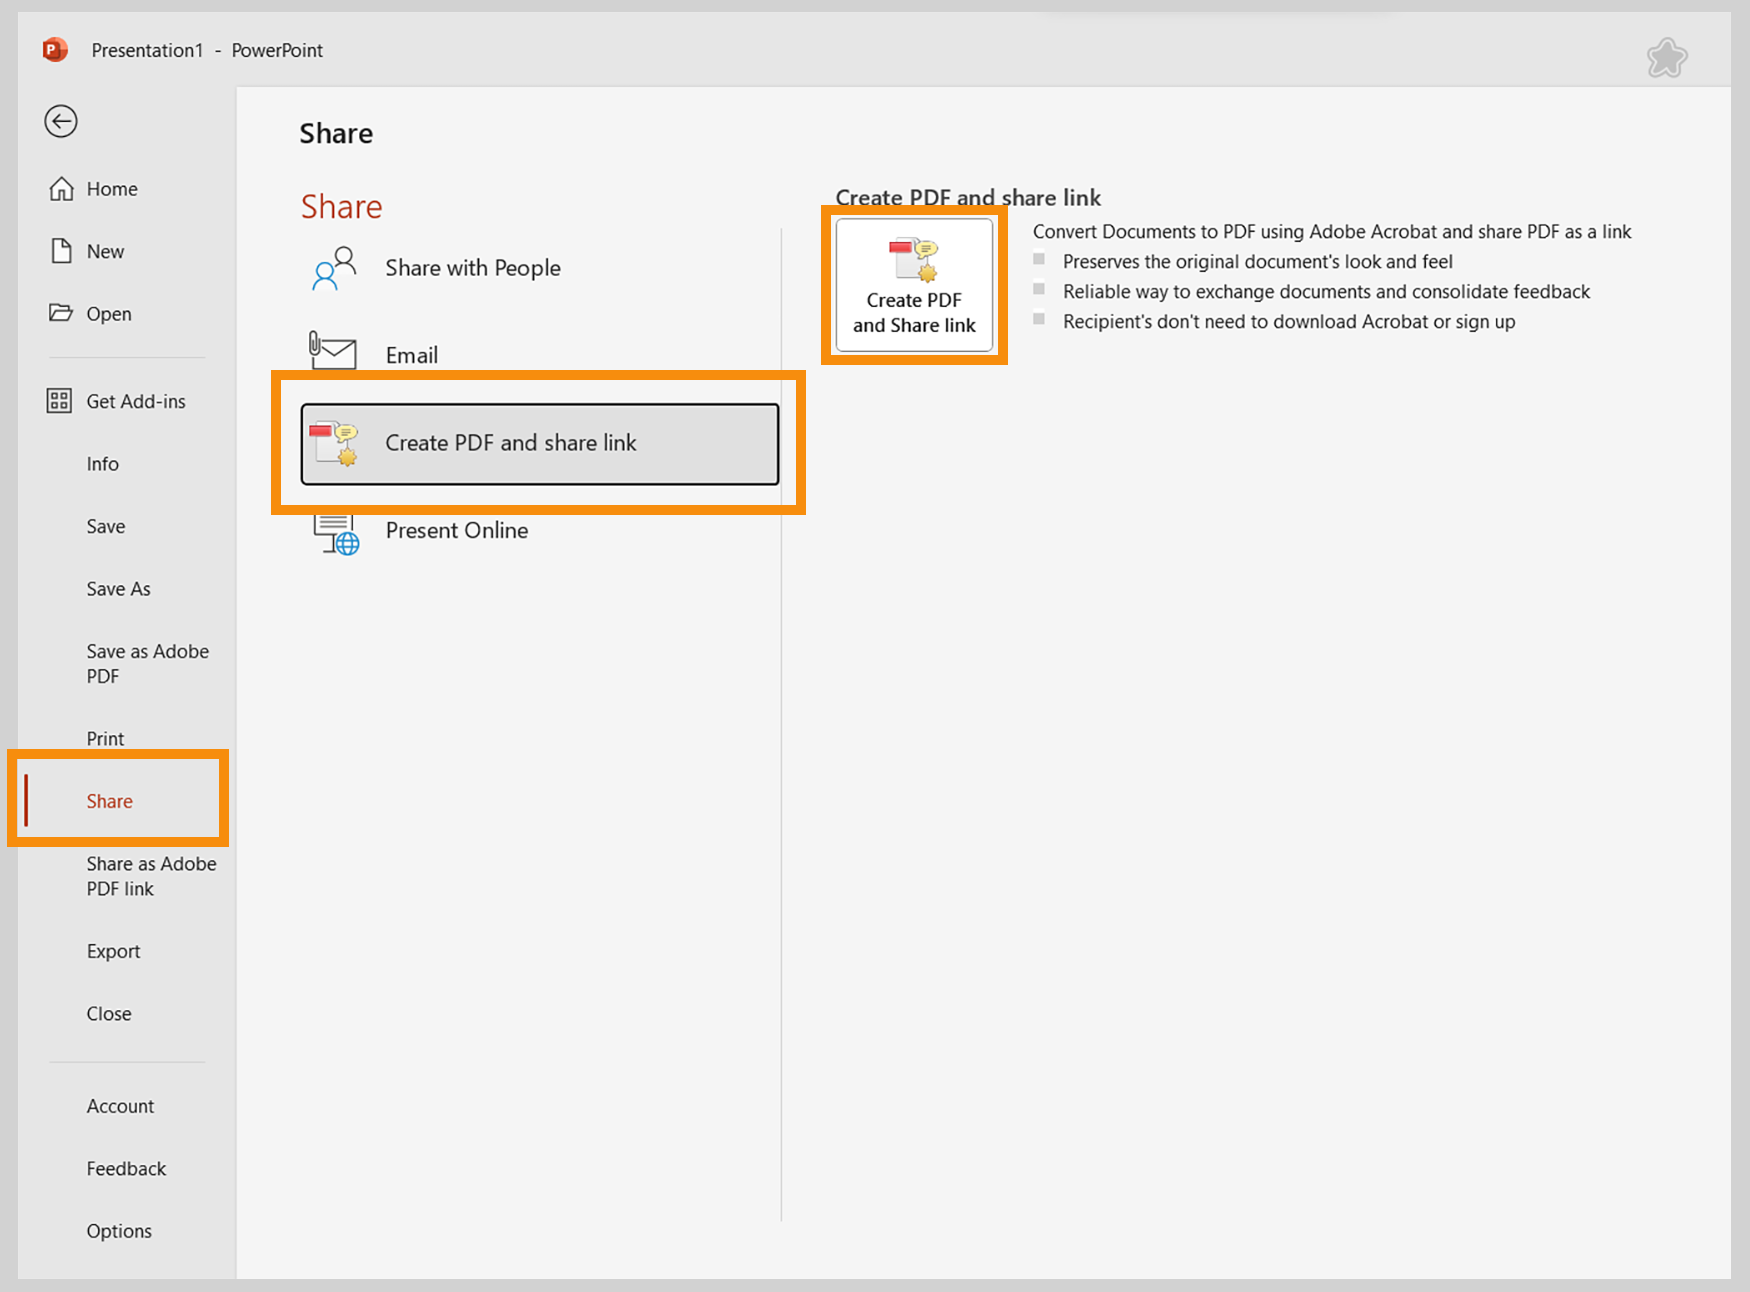
Task: Open the Info menu item
Action: tap(102, 463)
